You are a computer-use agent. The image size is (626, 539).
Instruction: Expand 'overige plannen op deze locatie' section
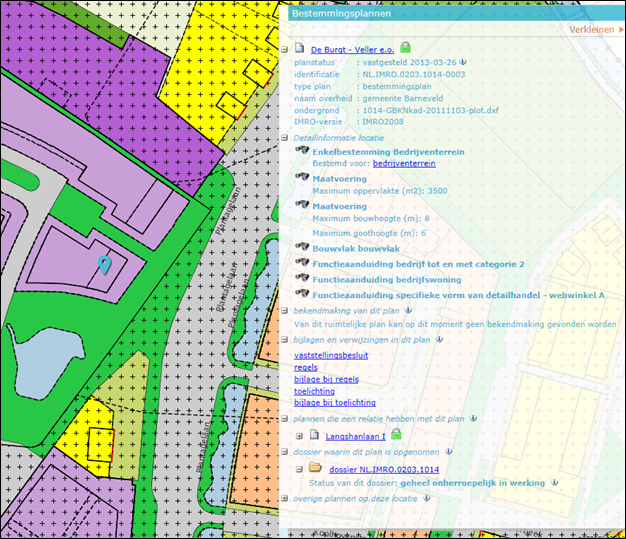point(285,497)
